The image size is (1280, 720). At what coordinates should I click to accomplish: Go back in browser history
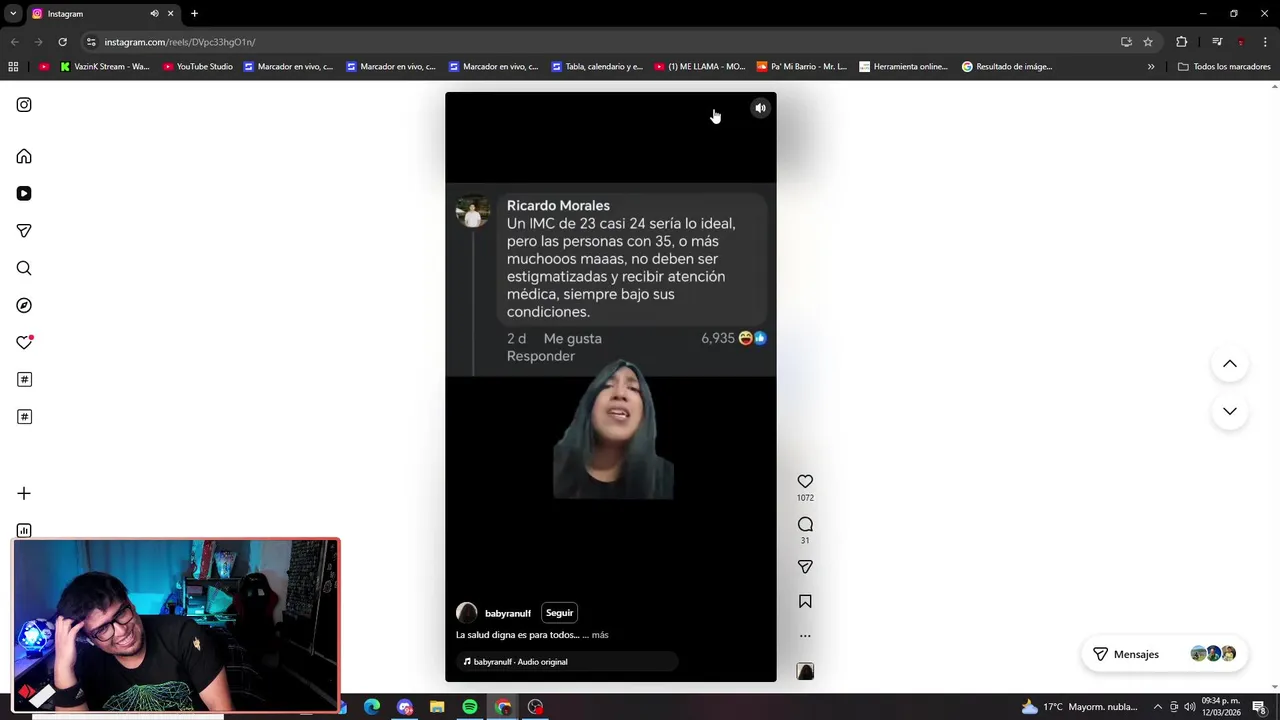click(14, 42)
